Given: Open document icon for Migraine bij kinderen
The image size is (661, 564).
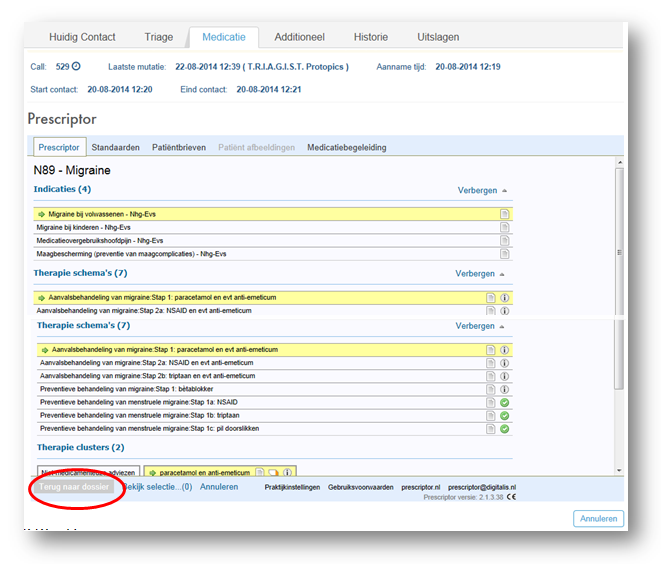Looking at the screenshot, I should (504, 227).
